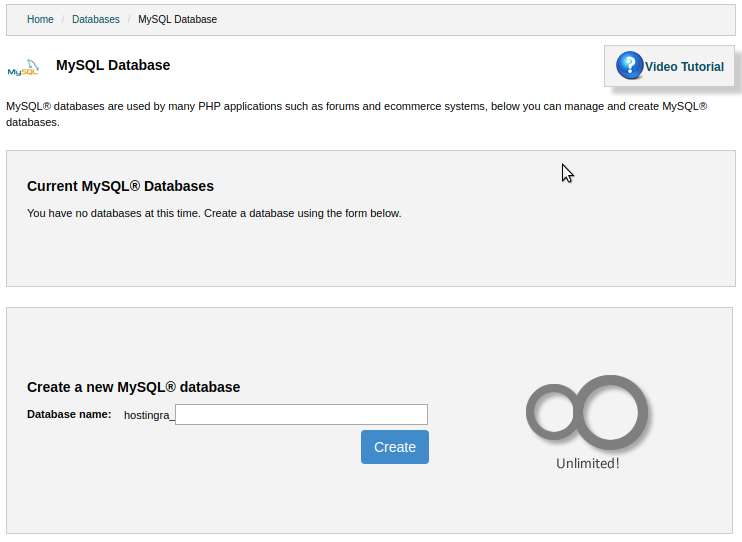
Task: Focus the Database name input field
Action: [x=301, y=415]
